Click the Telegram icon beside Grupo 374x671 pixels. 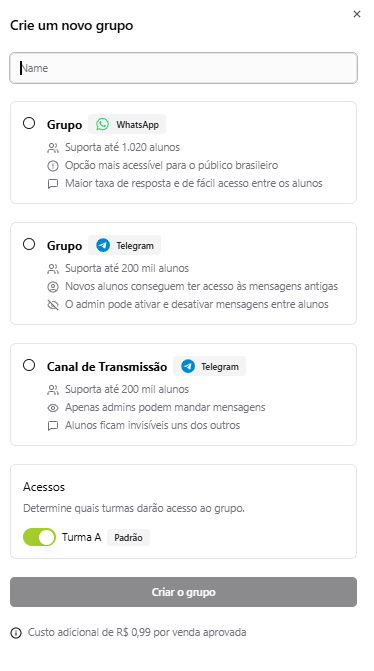coord(103,246)
